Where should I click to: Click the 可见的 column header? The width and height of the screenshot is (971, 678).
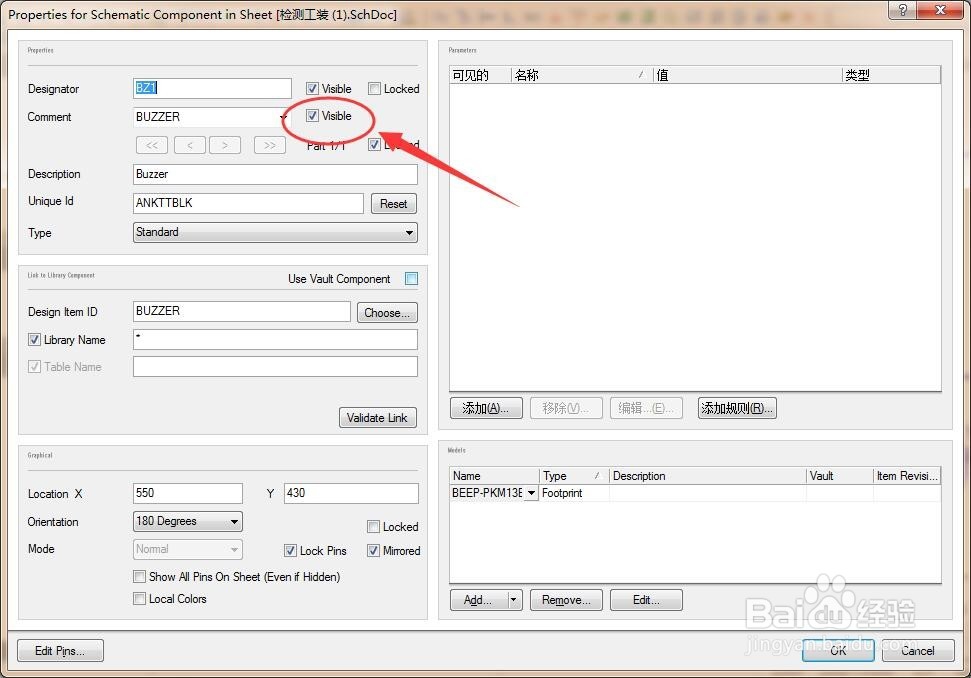click(480, 75)
